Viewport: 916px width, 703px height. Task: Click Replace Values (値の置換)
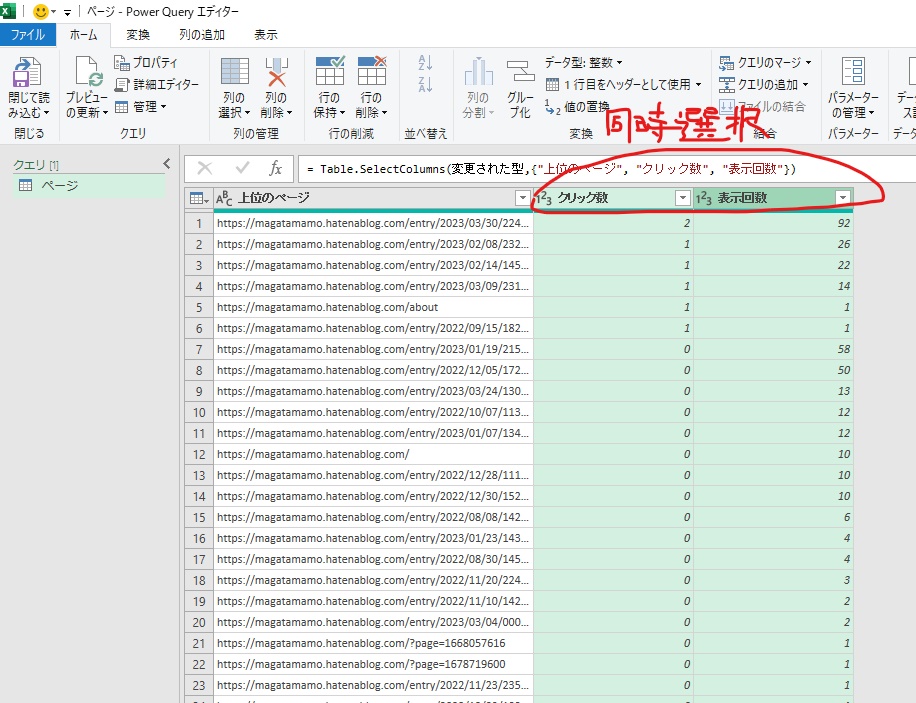(577, 106)
